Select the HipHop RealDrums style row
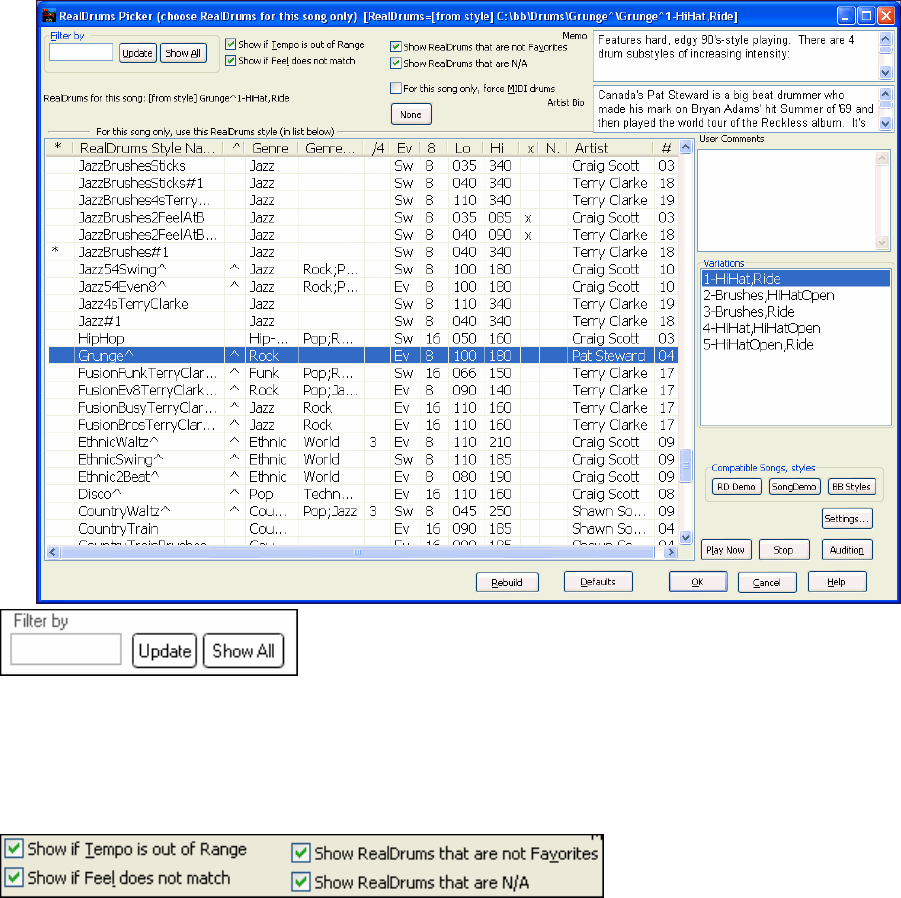Image resolution: width=901 pixels, height=898 pixels. (100, 338)
